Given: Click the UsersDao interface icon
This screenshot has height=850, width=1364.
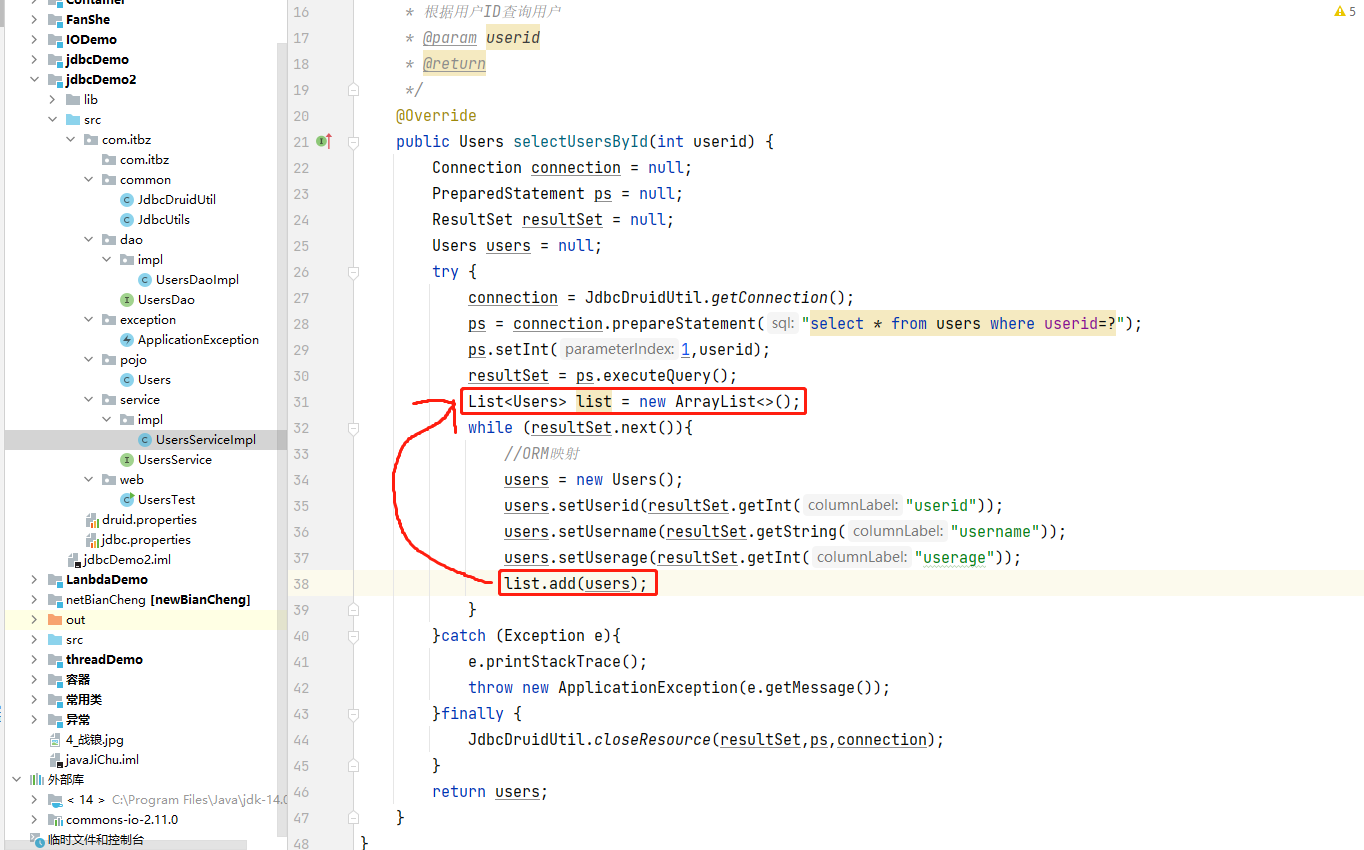Looking at the screenshot, I should [x=127, y=300].
